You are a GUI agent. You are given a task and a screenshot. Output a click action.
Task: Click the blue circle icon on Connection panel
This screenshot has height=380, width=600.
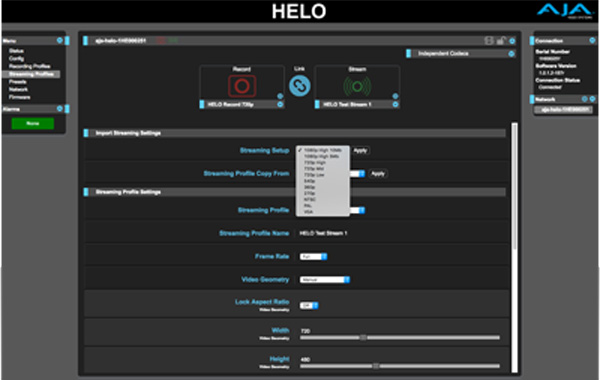click(x=592, y=41)
